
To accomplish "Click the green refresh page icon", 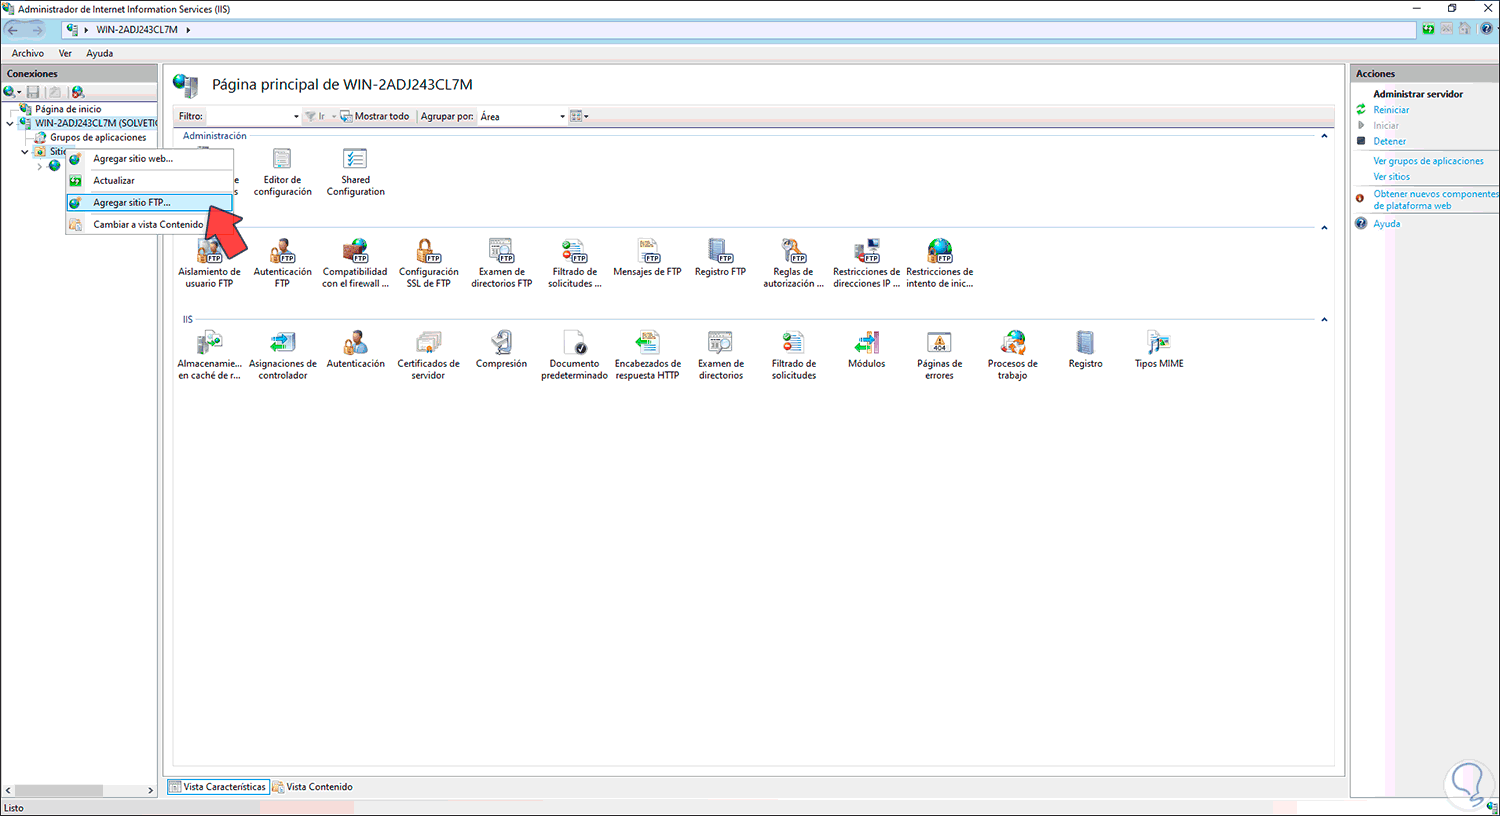I will click(x=1428, y=29).
